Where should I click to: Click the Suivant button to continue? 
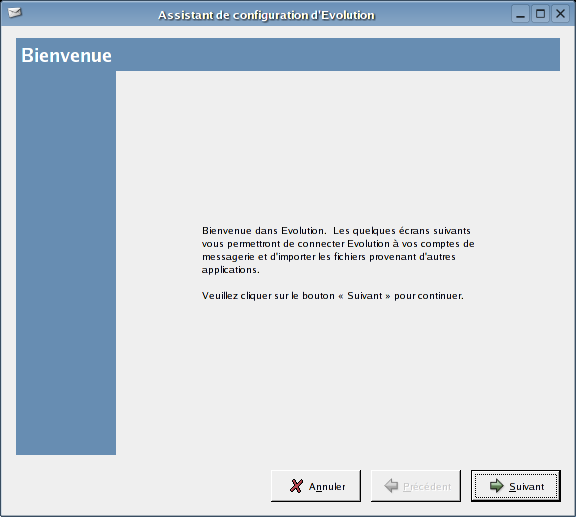(516, 486)
